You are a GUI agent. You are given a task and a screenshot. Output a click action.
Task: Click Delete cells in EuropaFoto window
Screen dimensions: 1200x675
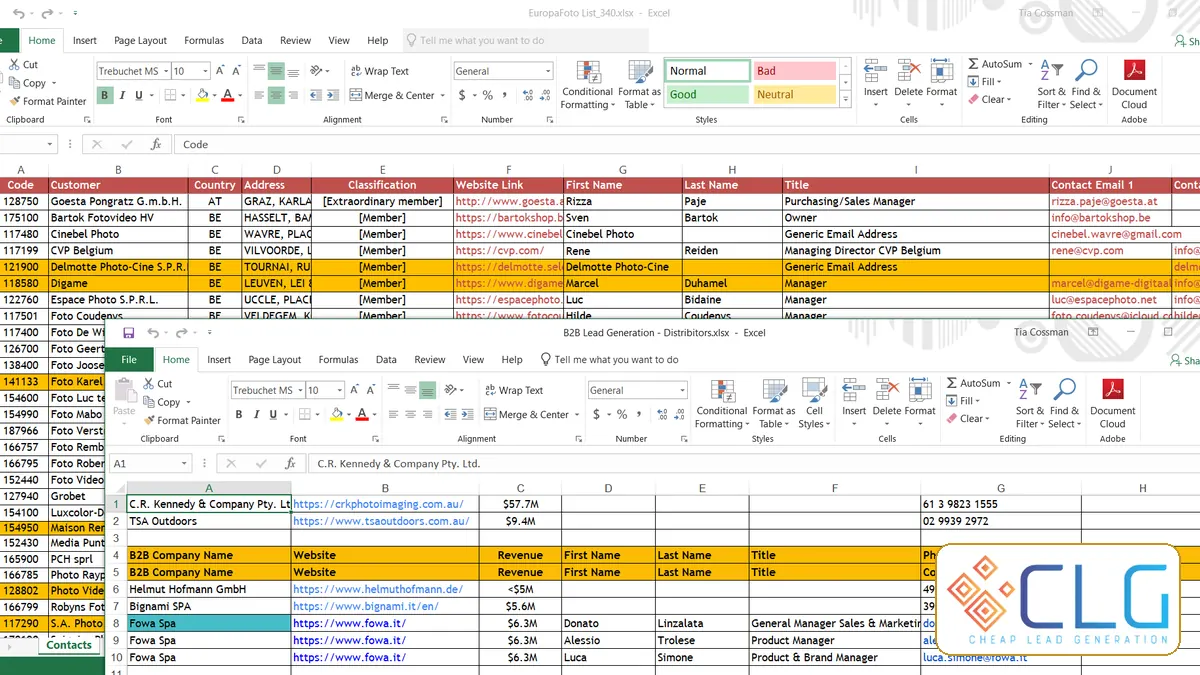point(909,80)
